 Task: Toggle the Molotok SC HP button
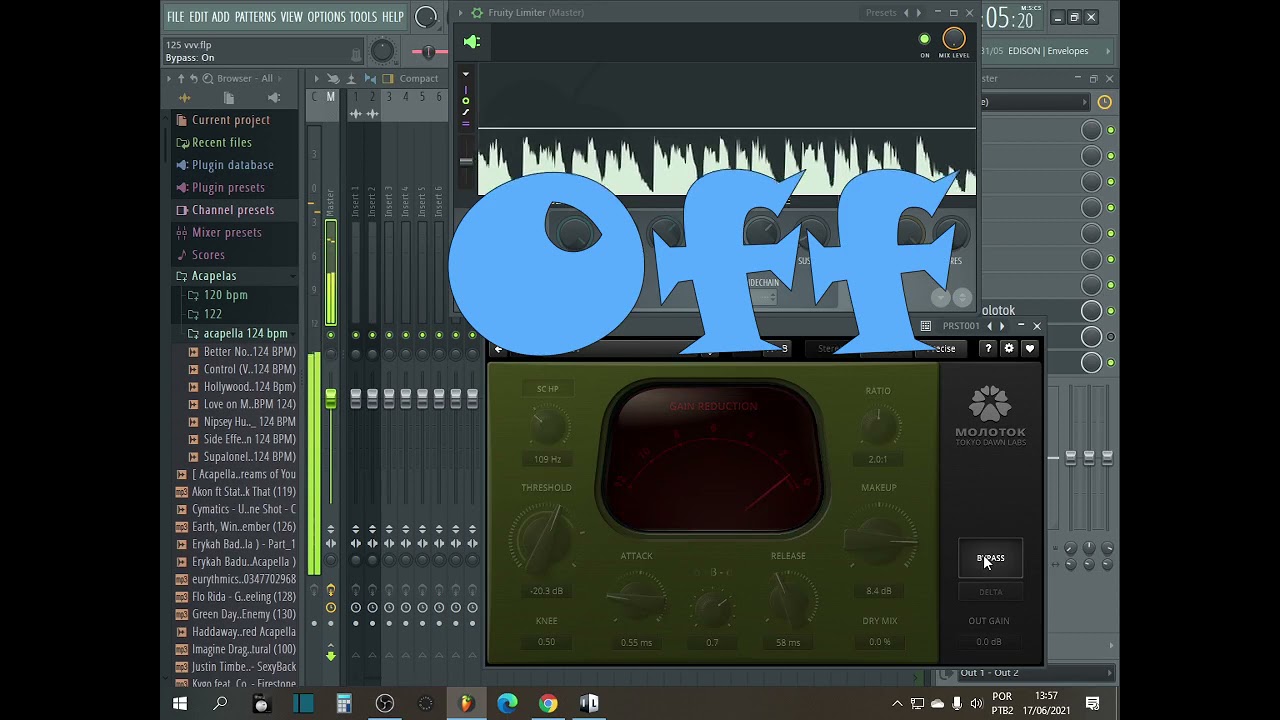click(x=547, y=389)
